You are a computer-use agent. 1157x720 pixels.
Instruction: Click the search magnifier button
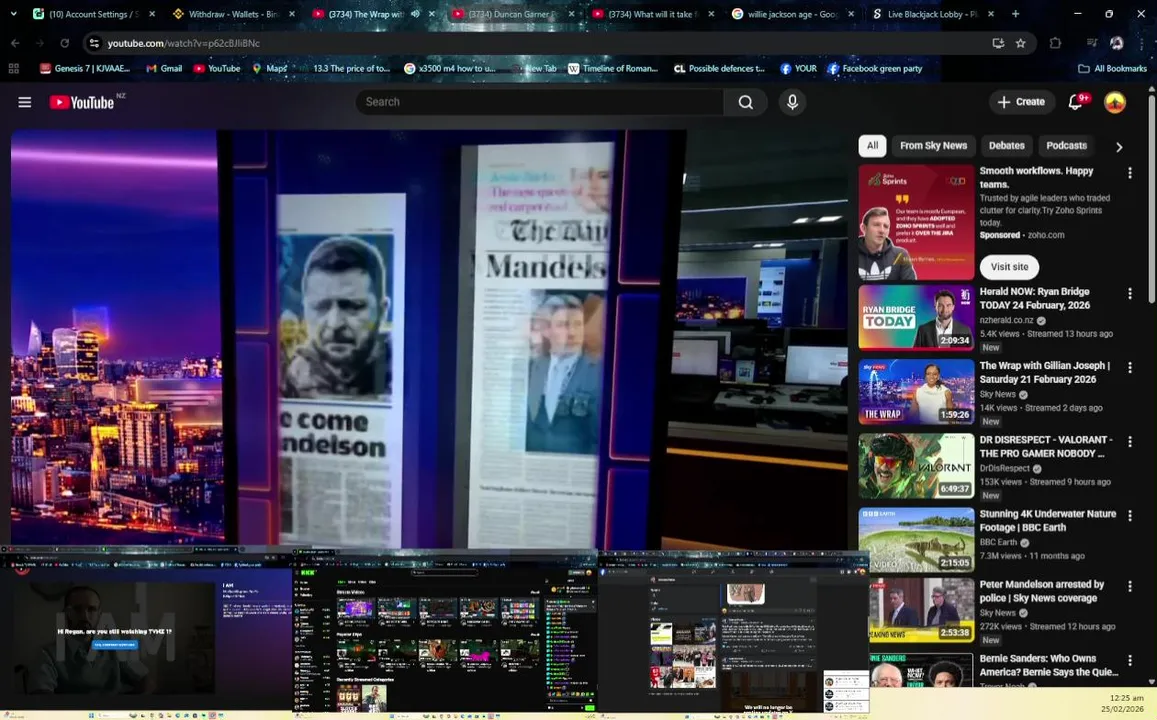tap(745, 102)
